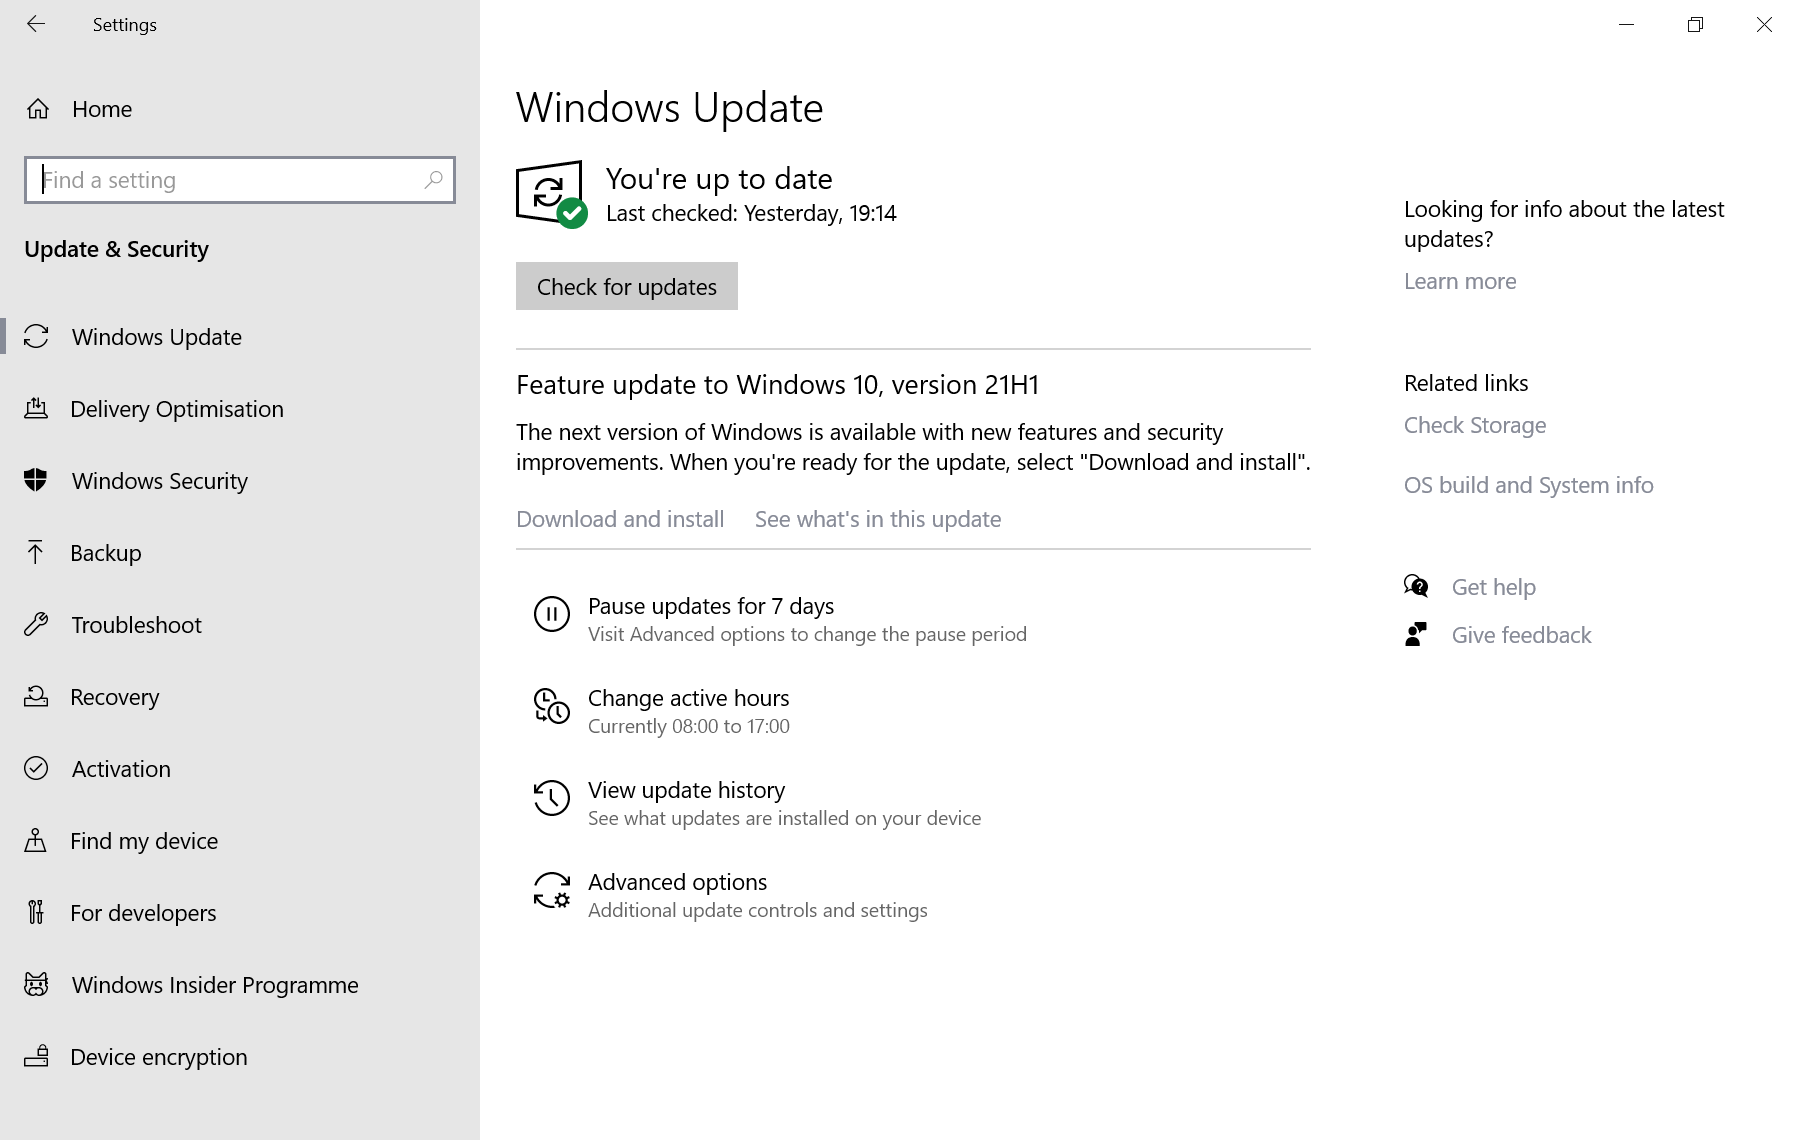Click the active hours clock icon

tap(552, 706)
